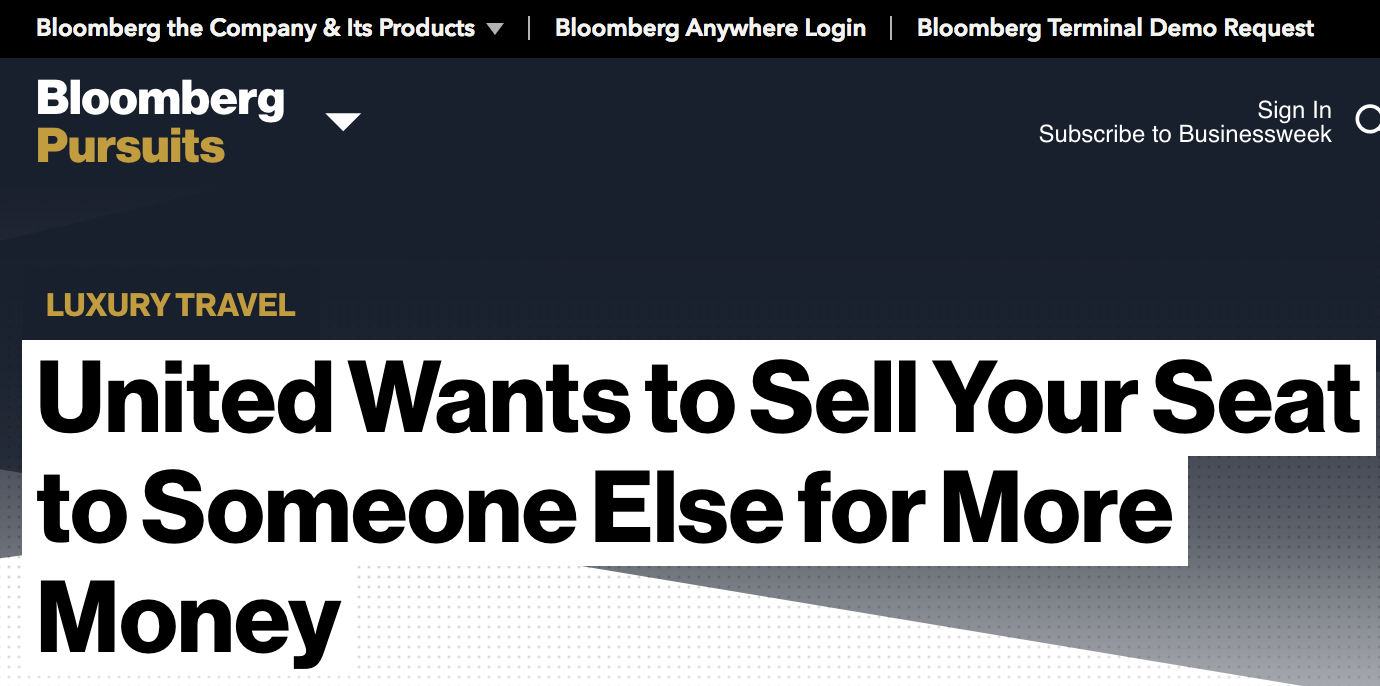
Task: Click the Bloomberg wordmark logo
Action: [160, 100]
